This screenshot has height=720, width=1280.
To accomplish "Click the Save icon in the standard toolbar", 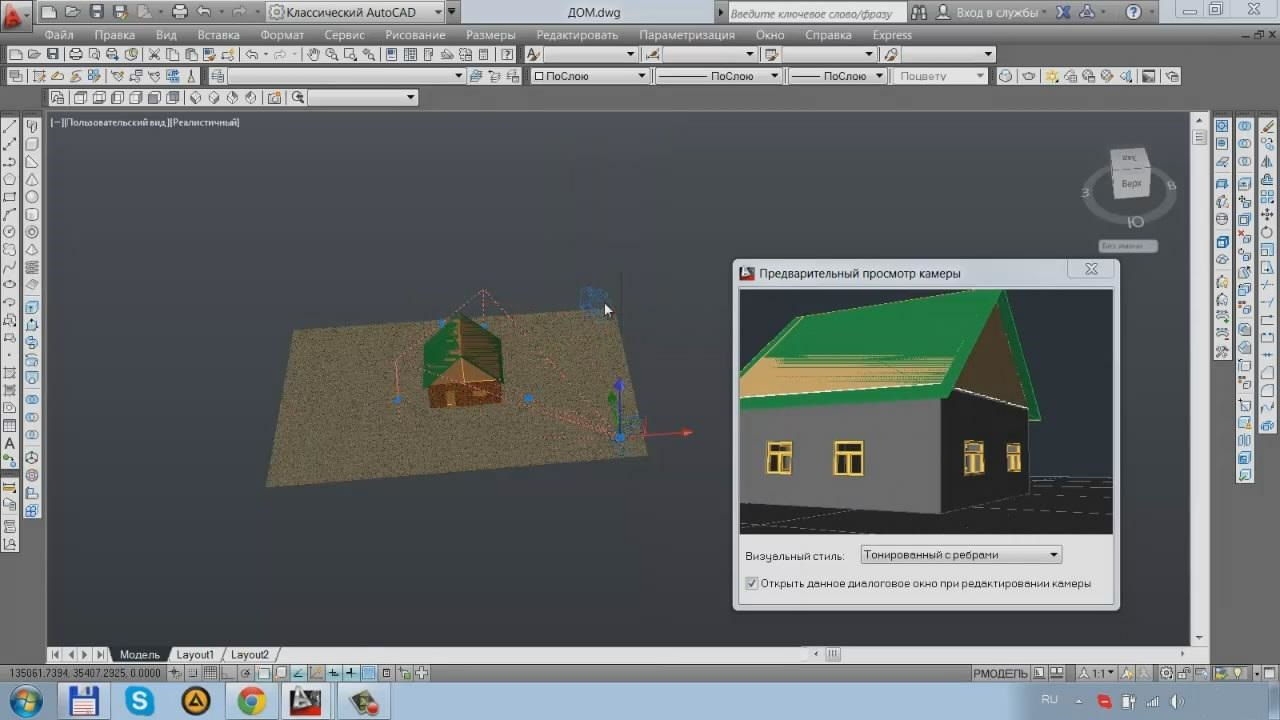I will pyautogui.click(x=52, y=54).
